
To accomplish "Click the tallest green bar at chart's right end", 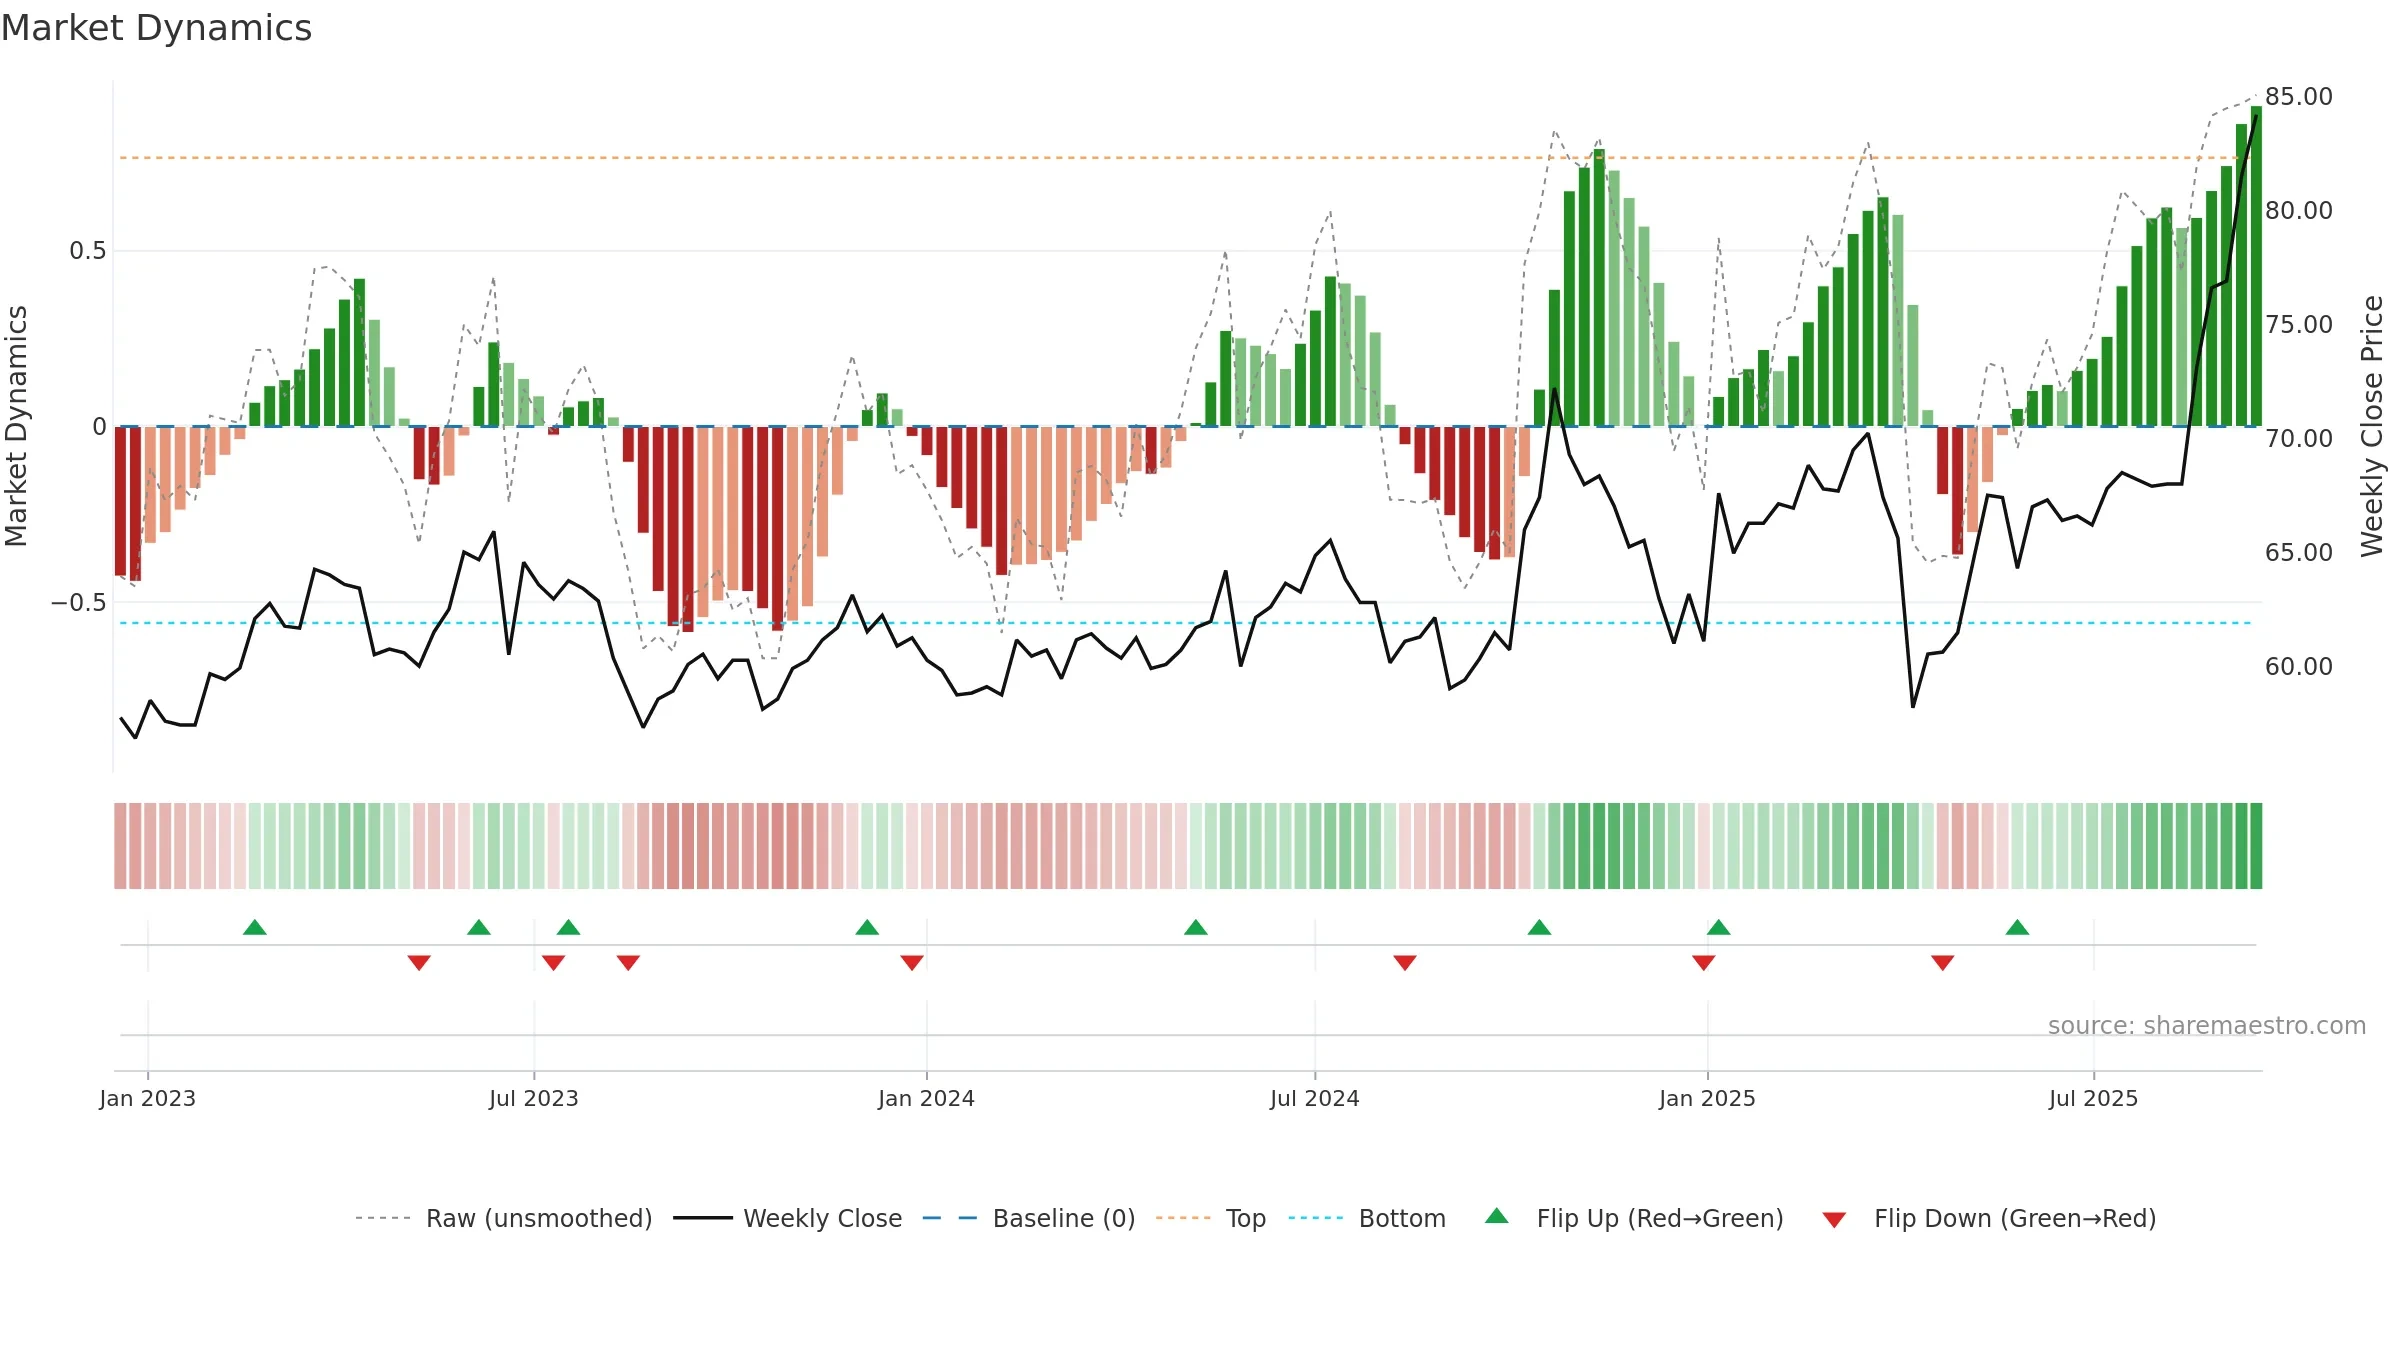I will click(x=2256, y=266).
